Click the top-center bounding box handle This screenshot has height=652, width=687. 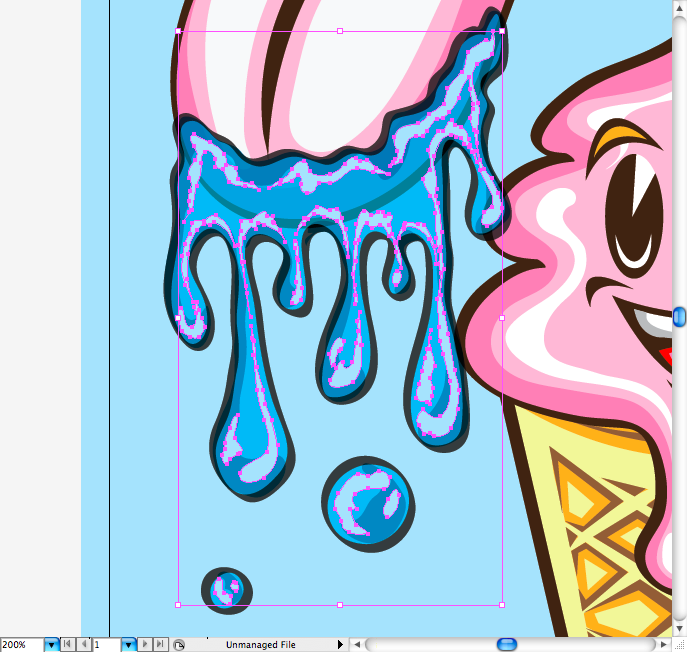click(x=340, y=31)
